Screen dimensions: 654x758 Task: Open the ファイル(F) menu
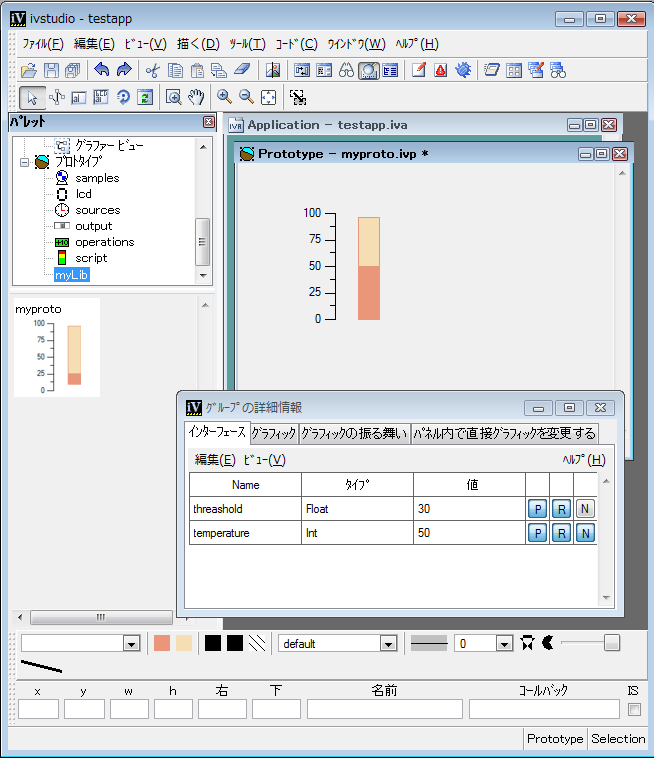pos(42,44)
